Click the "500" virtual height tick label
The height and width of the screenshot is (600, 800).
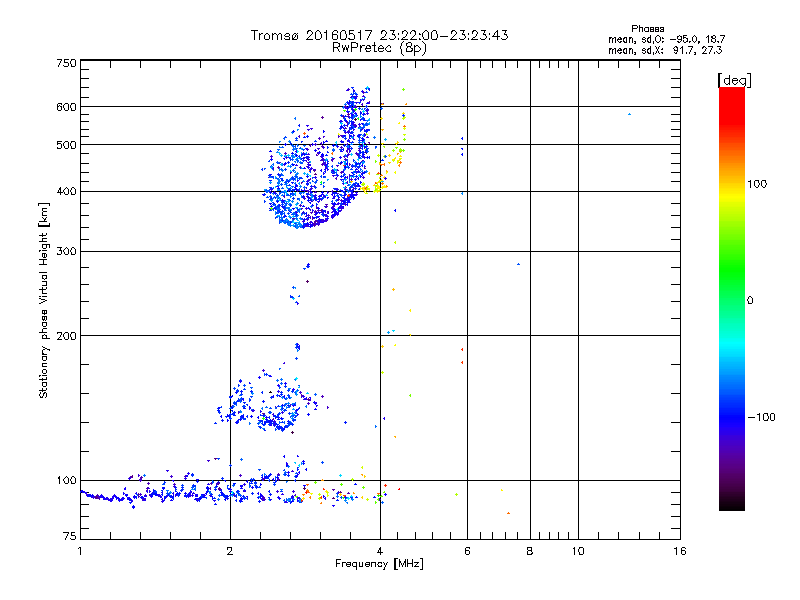coord(66,145)
